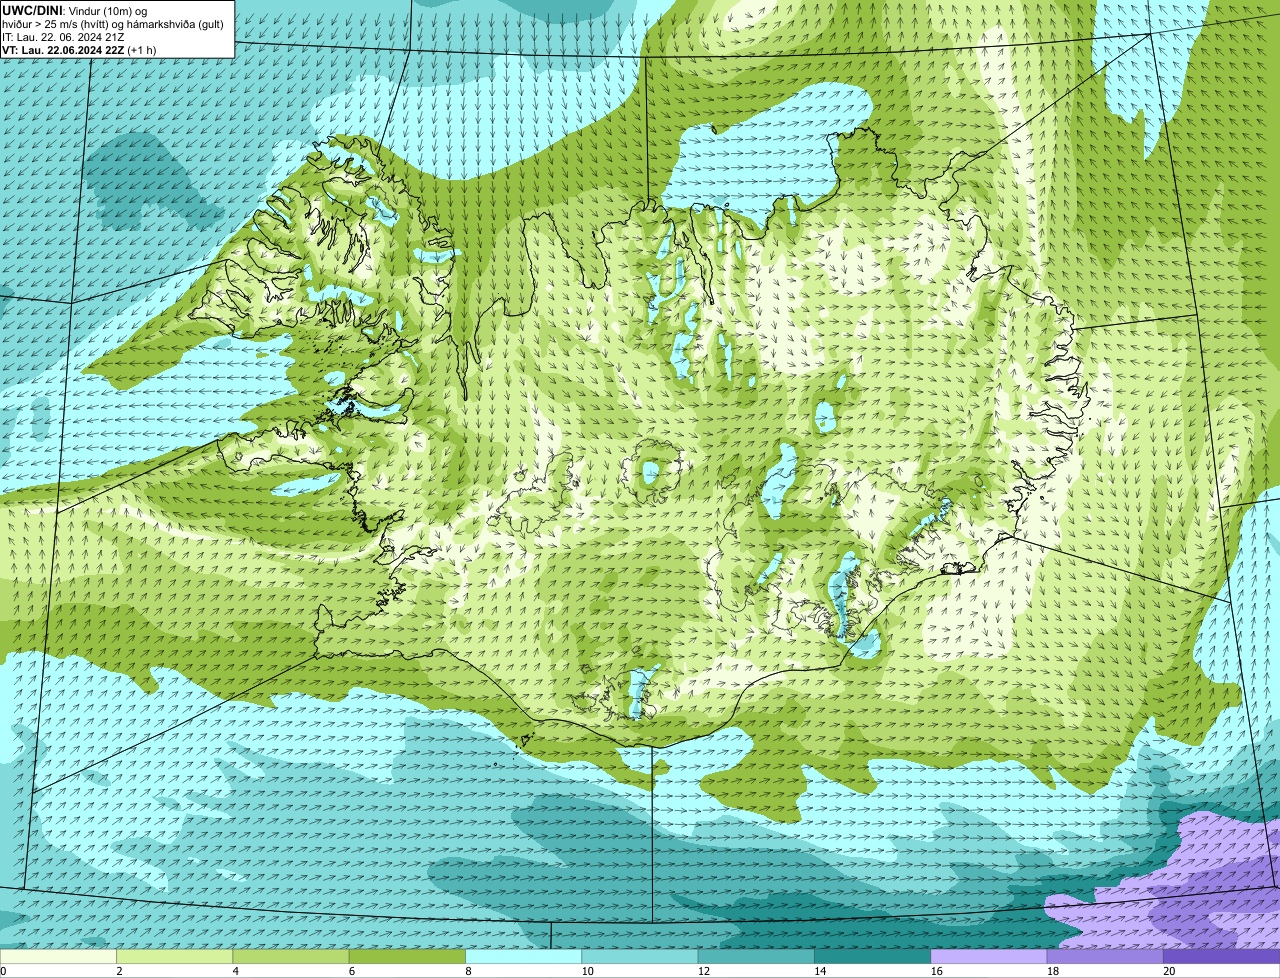Screen dimensions: 1280x978
Task: Click the dark teal 14–16 m/s legend swatch
Action: tap(872, 956)
